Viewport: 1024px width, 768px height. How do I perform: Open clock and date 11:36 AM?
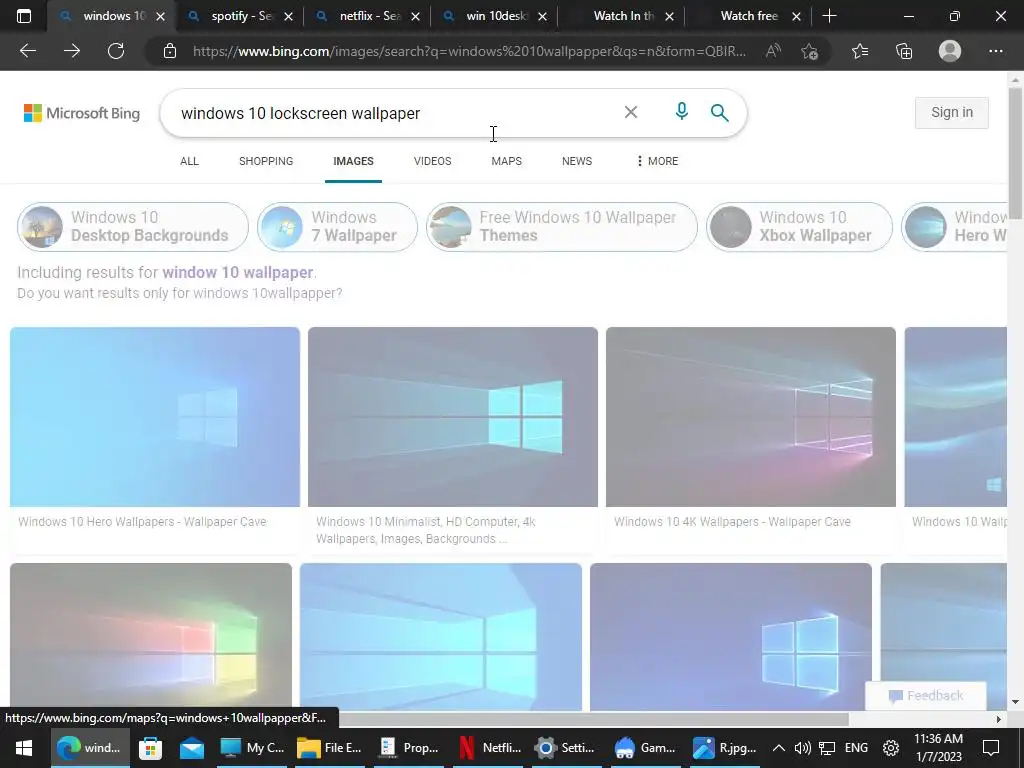click(938, 748)
